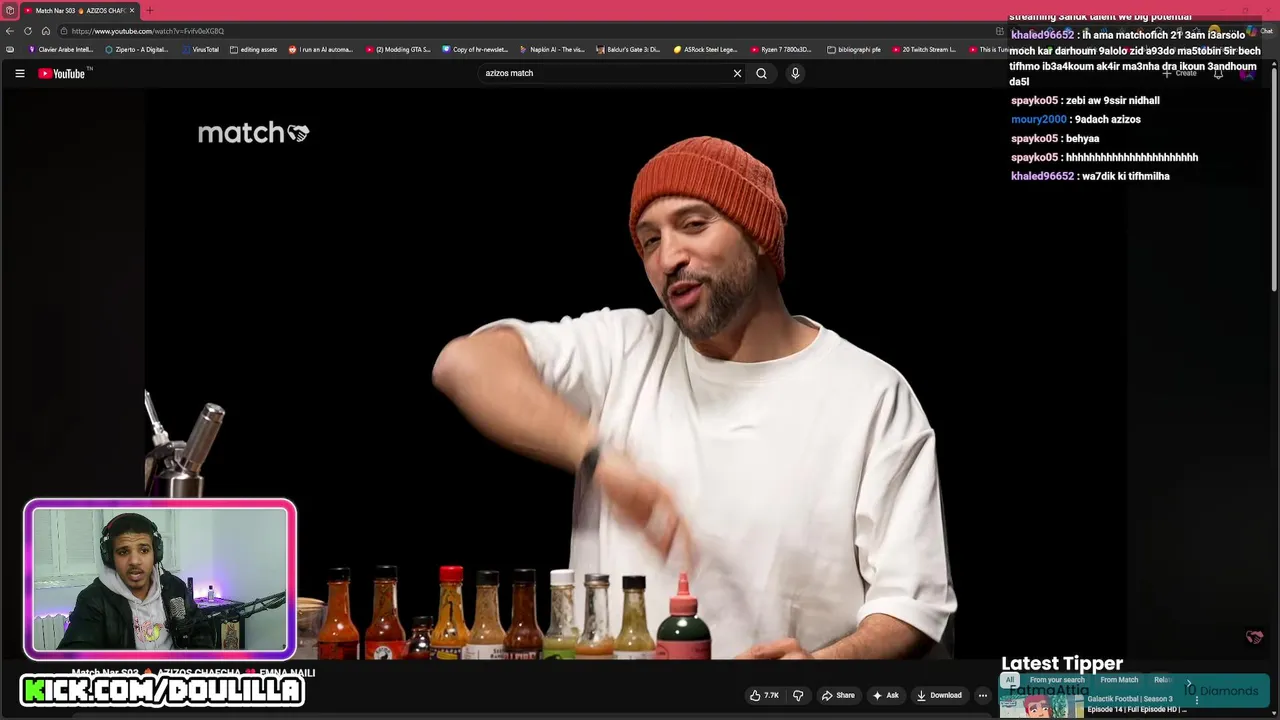
Task: Click the YouTube search input field
Action: (x=605, y=73)
